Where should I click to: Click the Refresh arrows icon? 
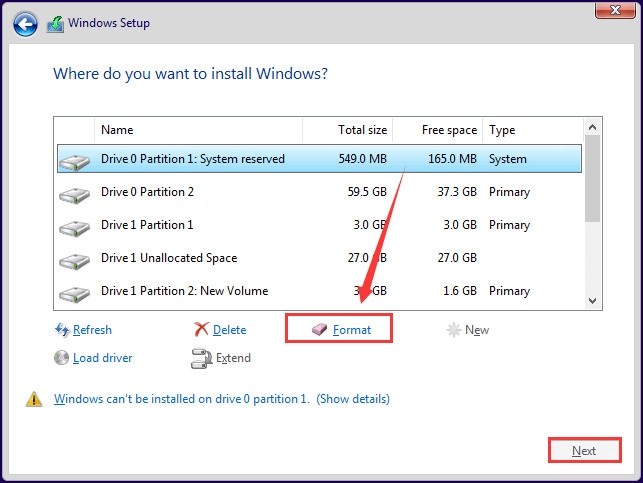coord(62,330)
